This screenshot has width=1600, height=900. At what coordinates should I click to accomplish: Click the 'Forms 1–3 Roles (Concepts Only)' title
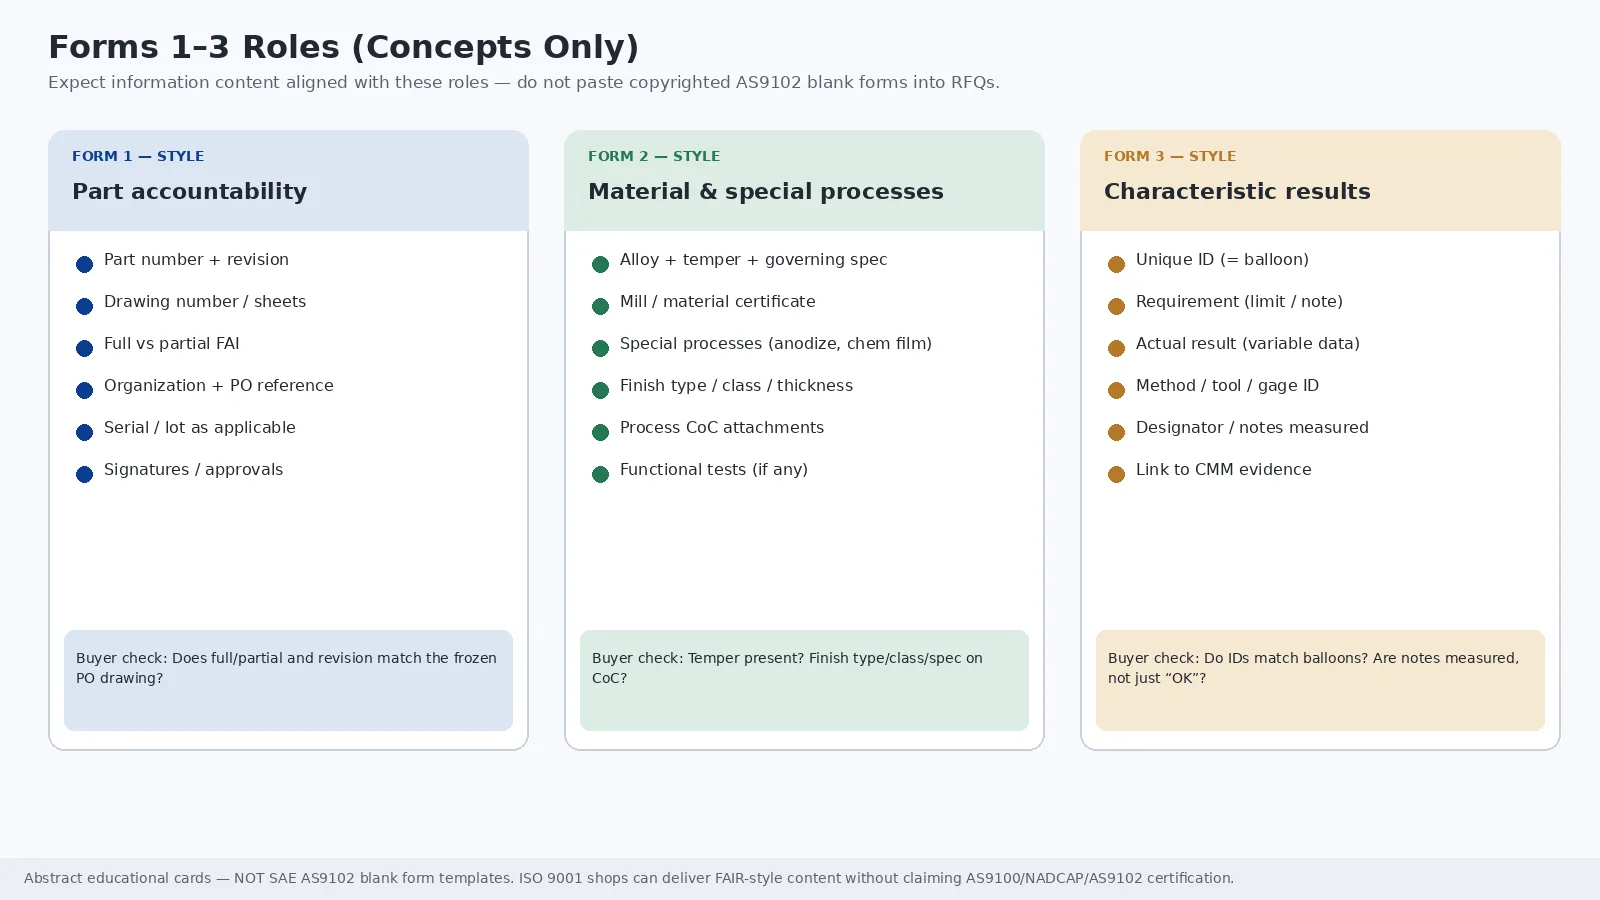coord(344,47)
